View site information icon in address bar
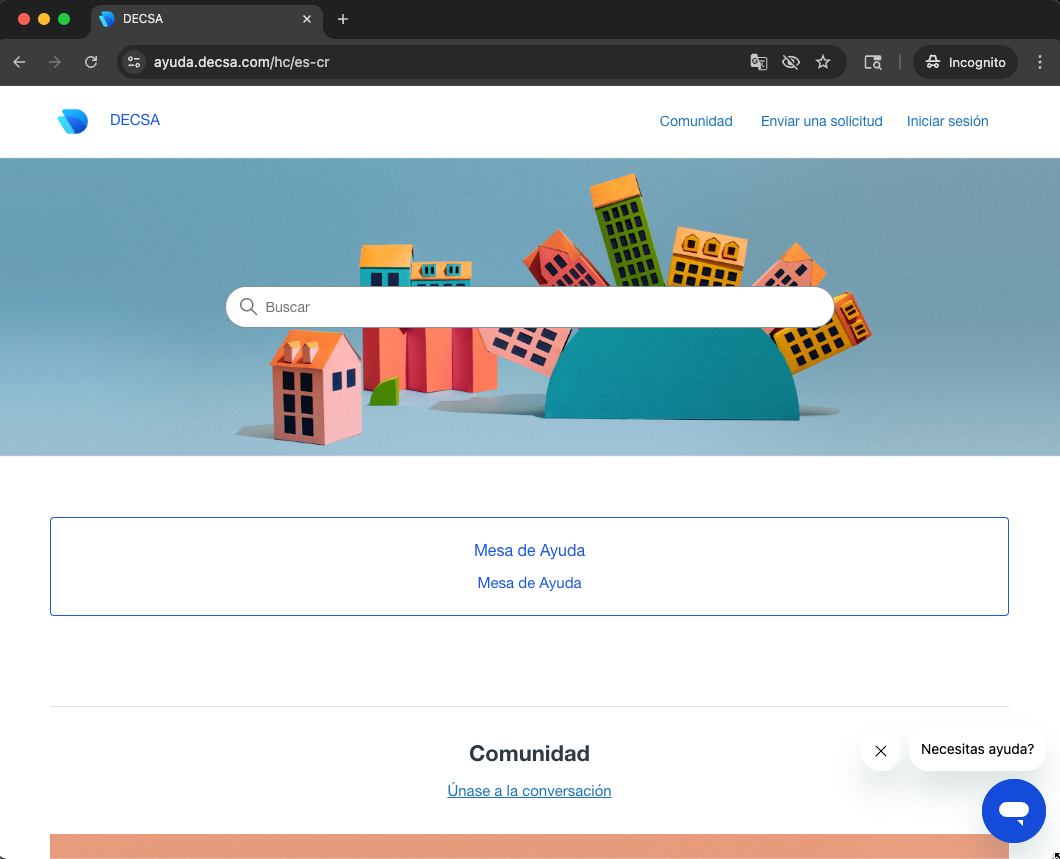Image resolution: width=1060 pixels, height=859 pixels. coord(134,62)
